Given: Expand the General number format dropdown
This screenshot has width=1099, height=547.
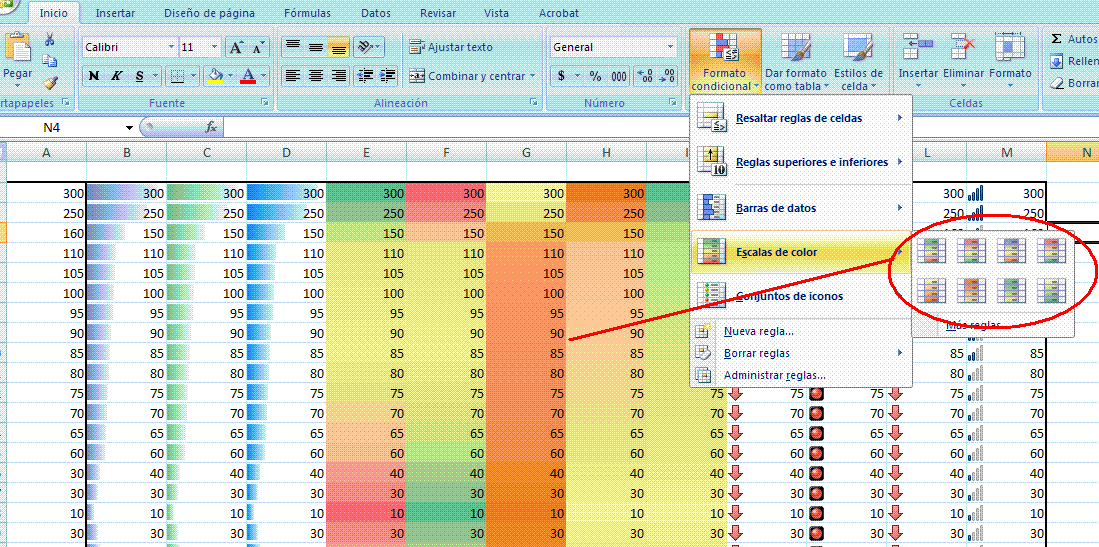Looking at the screenshot, I should tap(670, 47).
